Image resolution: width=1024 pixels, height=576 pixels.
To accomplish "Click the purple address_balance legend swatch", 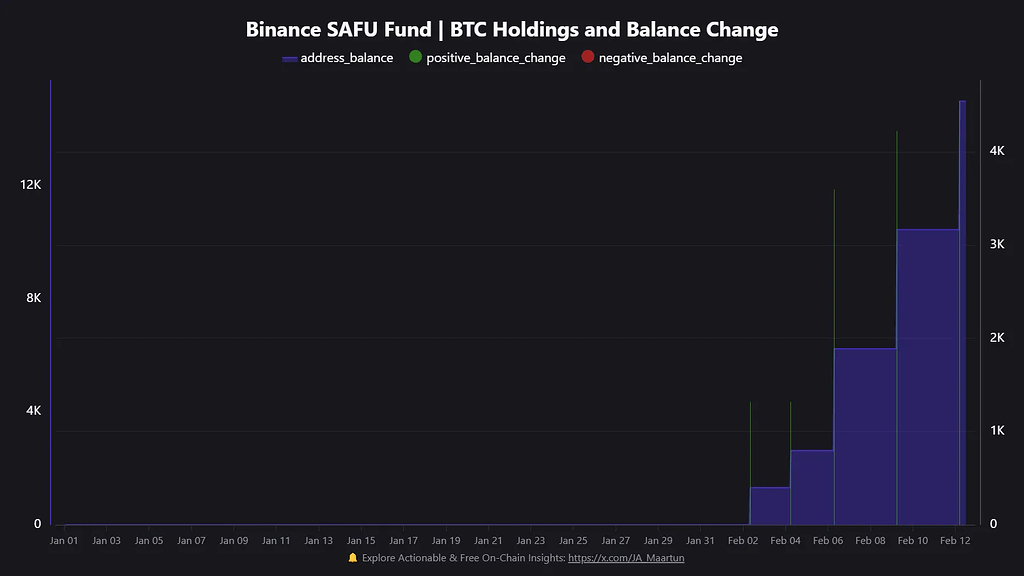I will click(x=289, y=59).
